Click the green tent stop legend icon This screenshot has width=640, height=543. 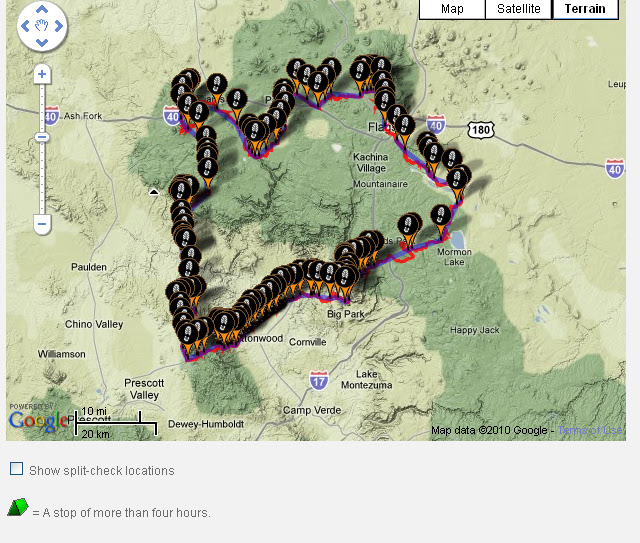point(18,507)
